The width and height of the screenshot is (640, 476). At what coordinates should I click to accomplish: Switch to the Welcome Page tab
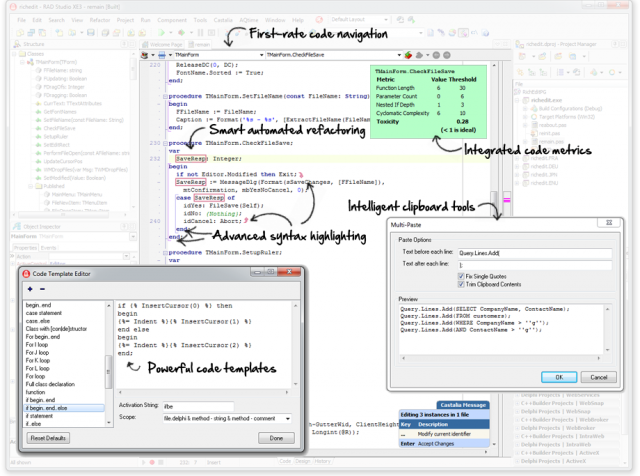[x=162, y=44]
